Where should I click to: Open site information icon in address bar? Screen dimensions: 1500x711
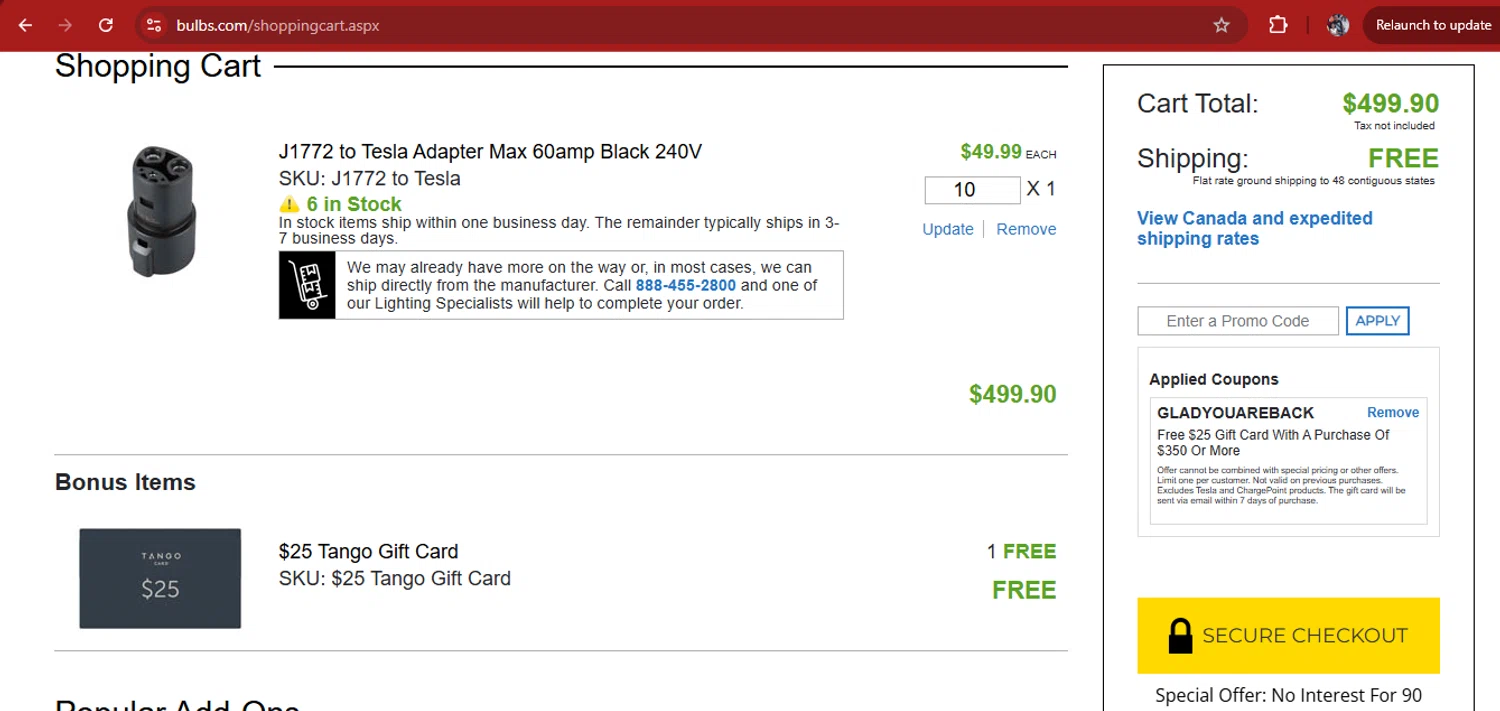point(153,25)
